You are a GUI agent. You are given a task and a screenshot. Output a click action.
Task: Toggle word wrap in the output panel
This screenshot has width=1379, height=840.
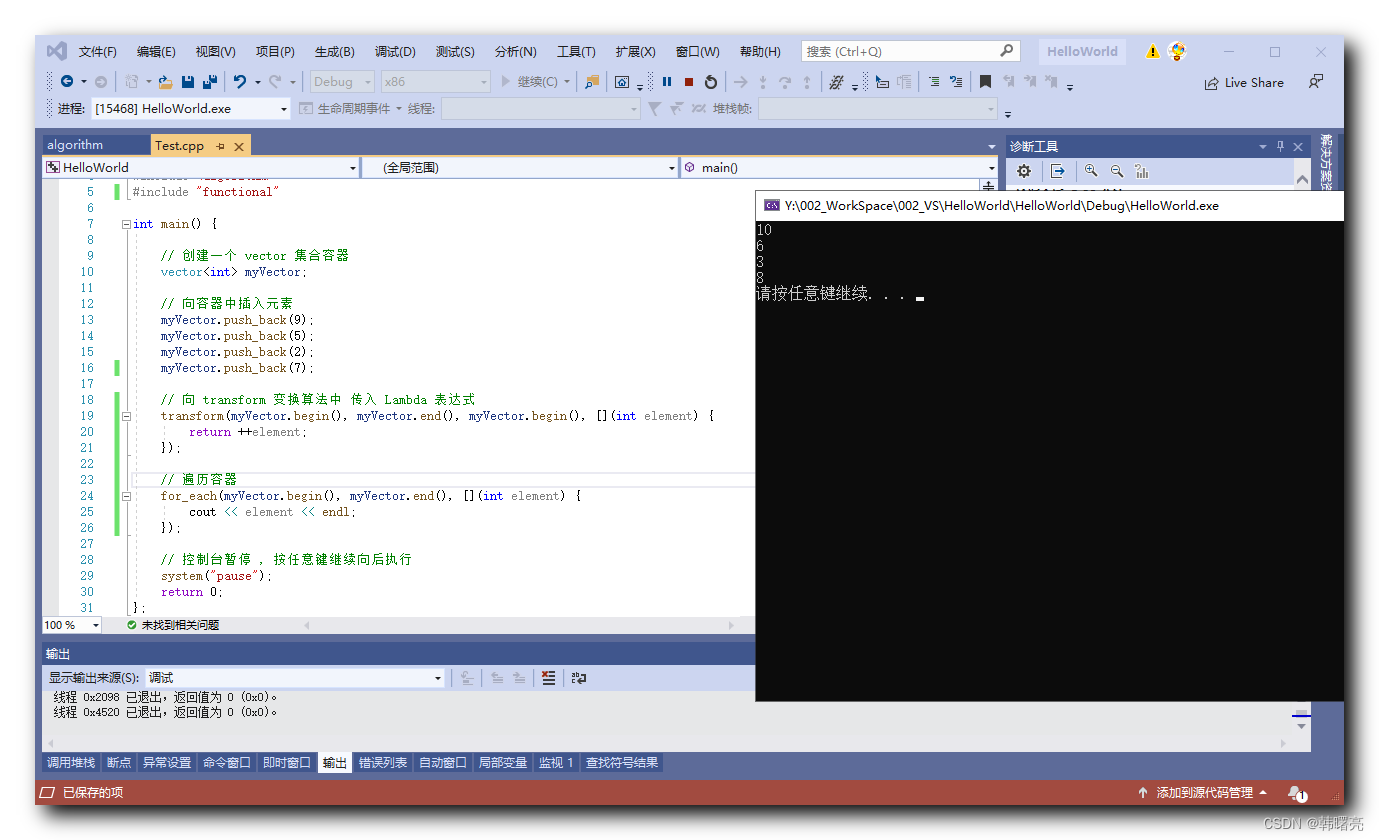point(578,677)
